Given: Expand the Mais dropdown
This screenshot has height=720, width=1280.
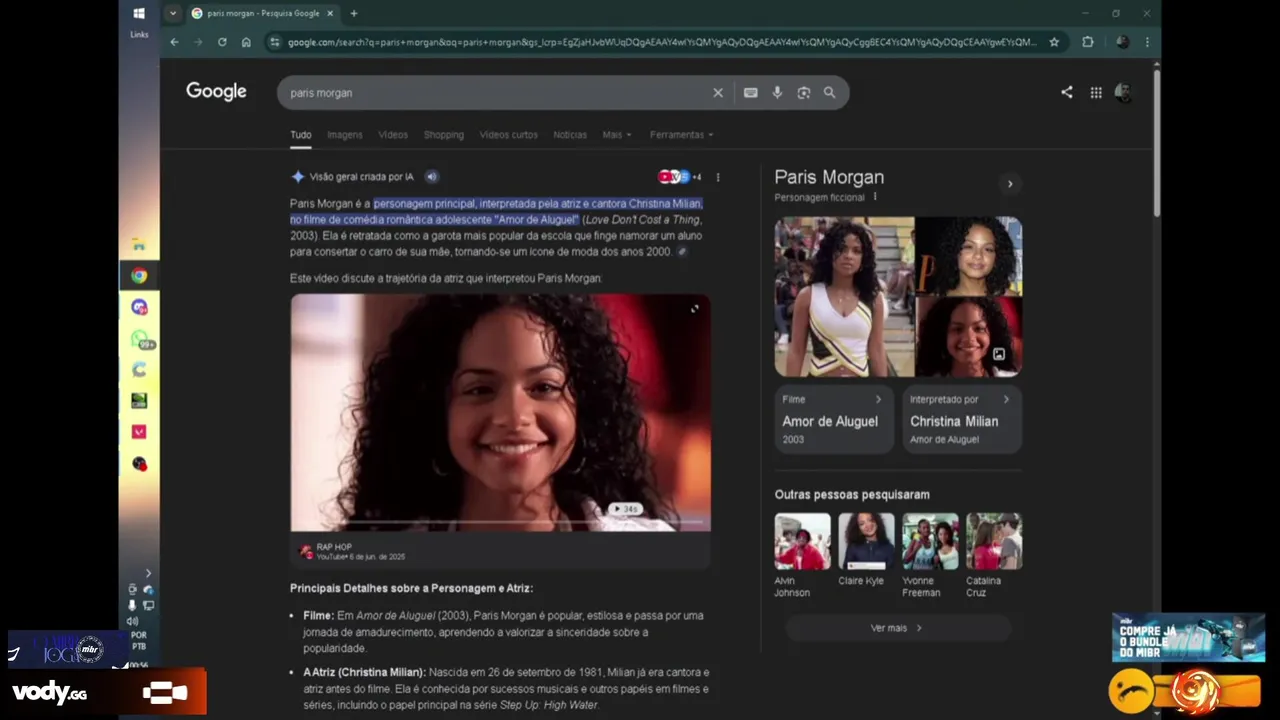Looking at the screenshot, I should click(x=616, y=135).
